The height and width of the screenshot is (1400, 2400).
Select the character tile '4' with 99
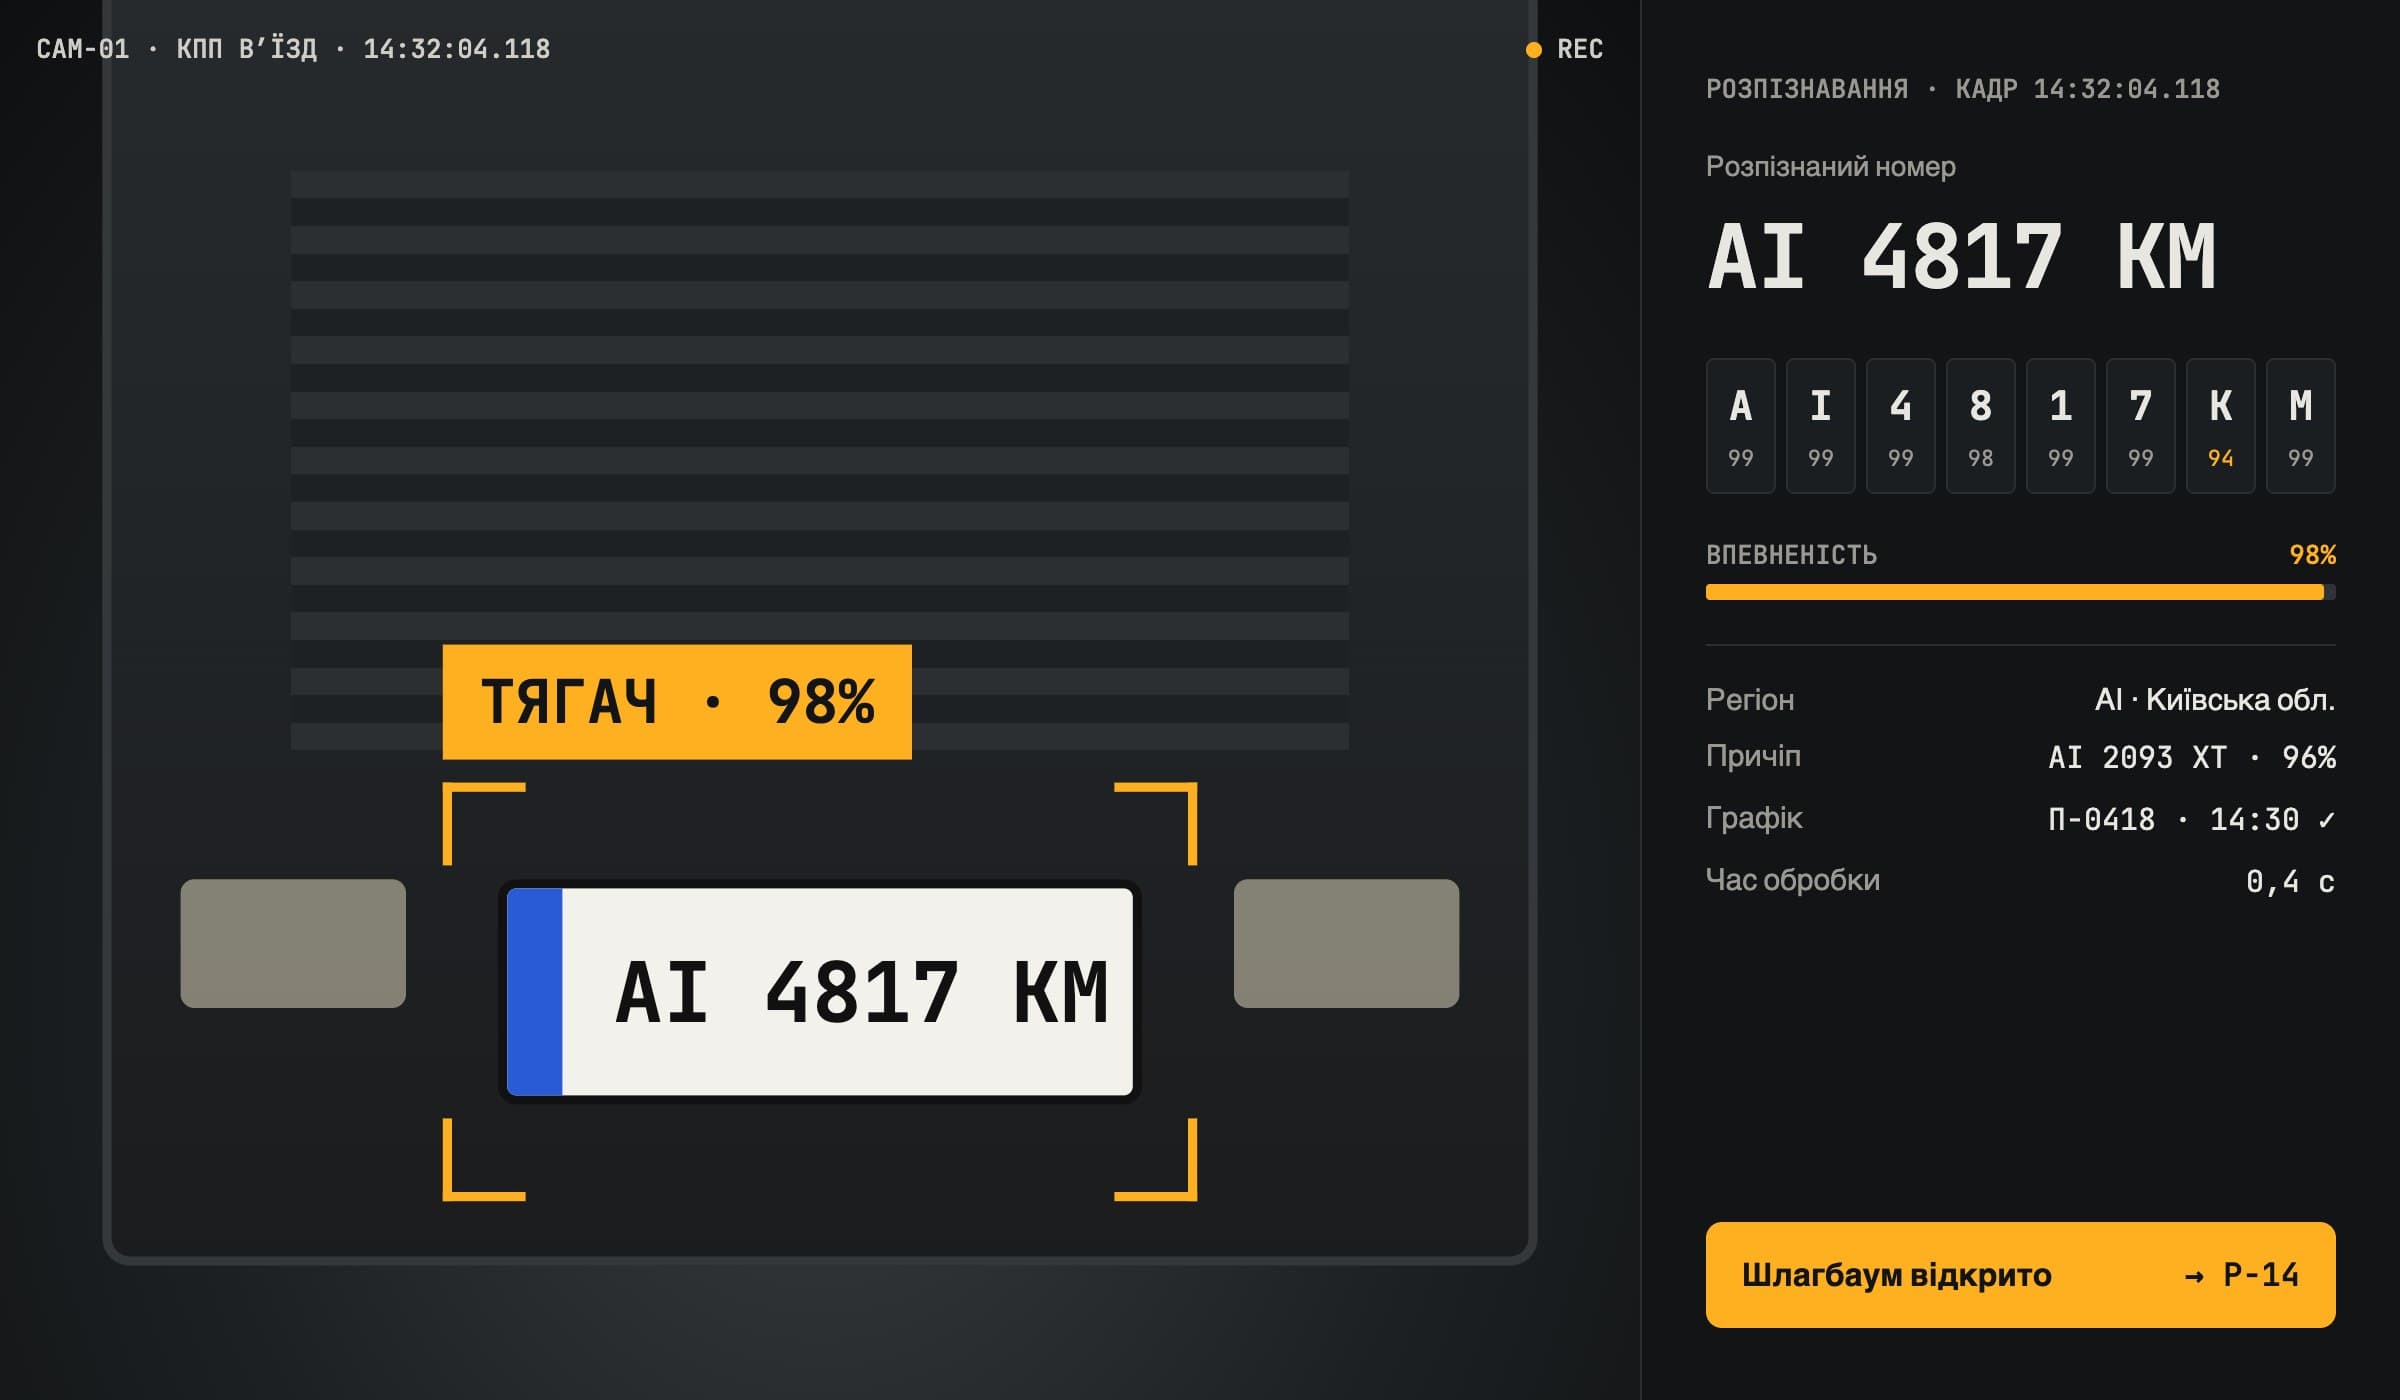coord(1900,426)
